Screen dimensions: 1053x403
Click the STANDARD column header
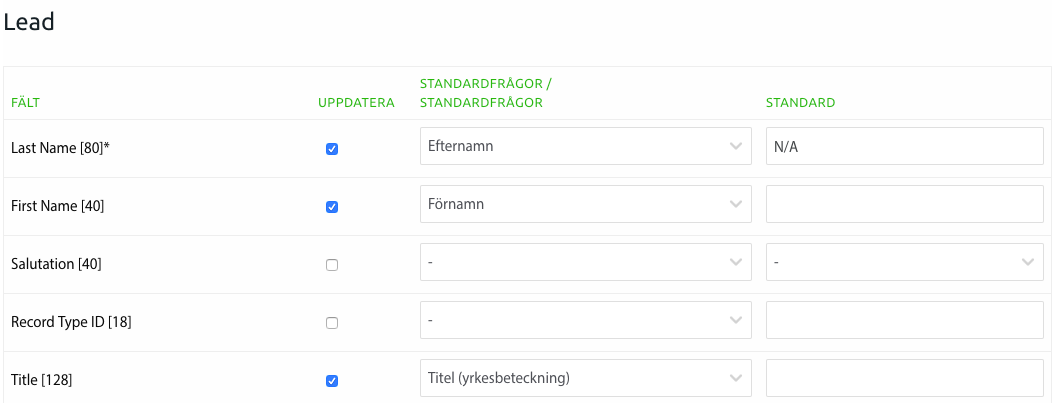point(800,103)
